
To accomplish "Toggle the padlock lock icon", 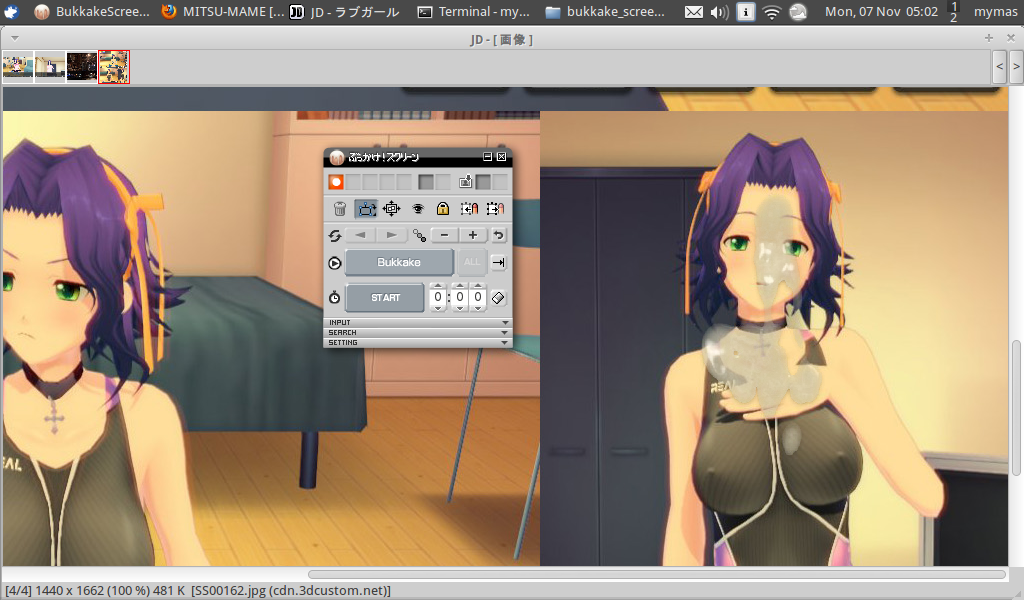I will 443,209.
